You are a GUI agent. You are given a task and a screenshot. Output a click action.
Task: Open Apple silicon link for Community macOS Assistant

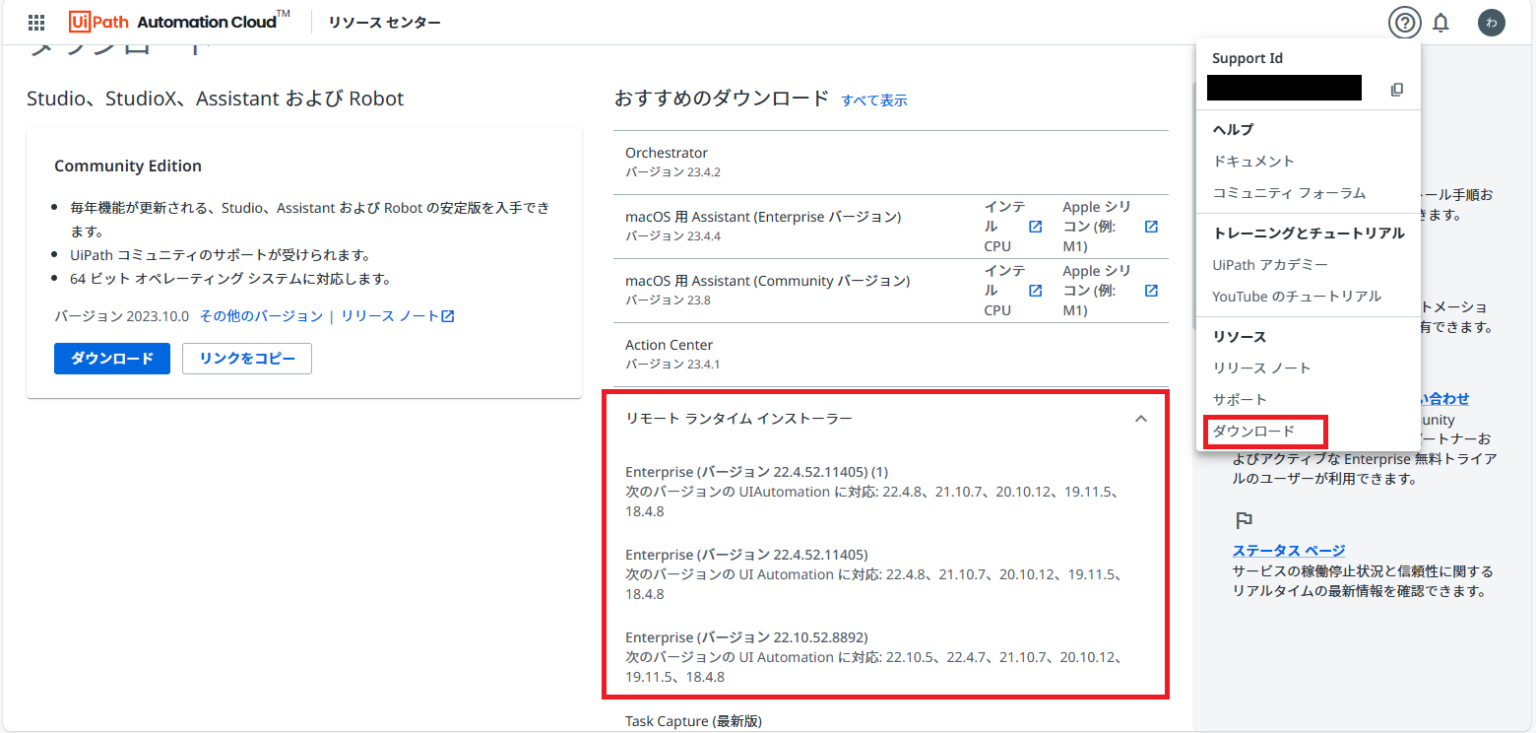point(1151,290)
